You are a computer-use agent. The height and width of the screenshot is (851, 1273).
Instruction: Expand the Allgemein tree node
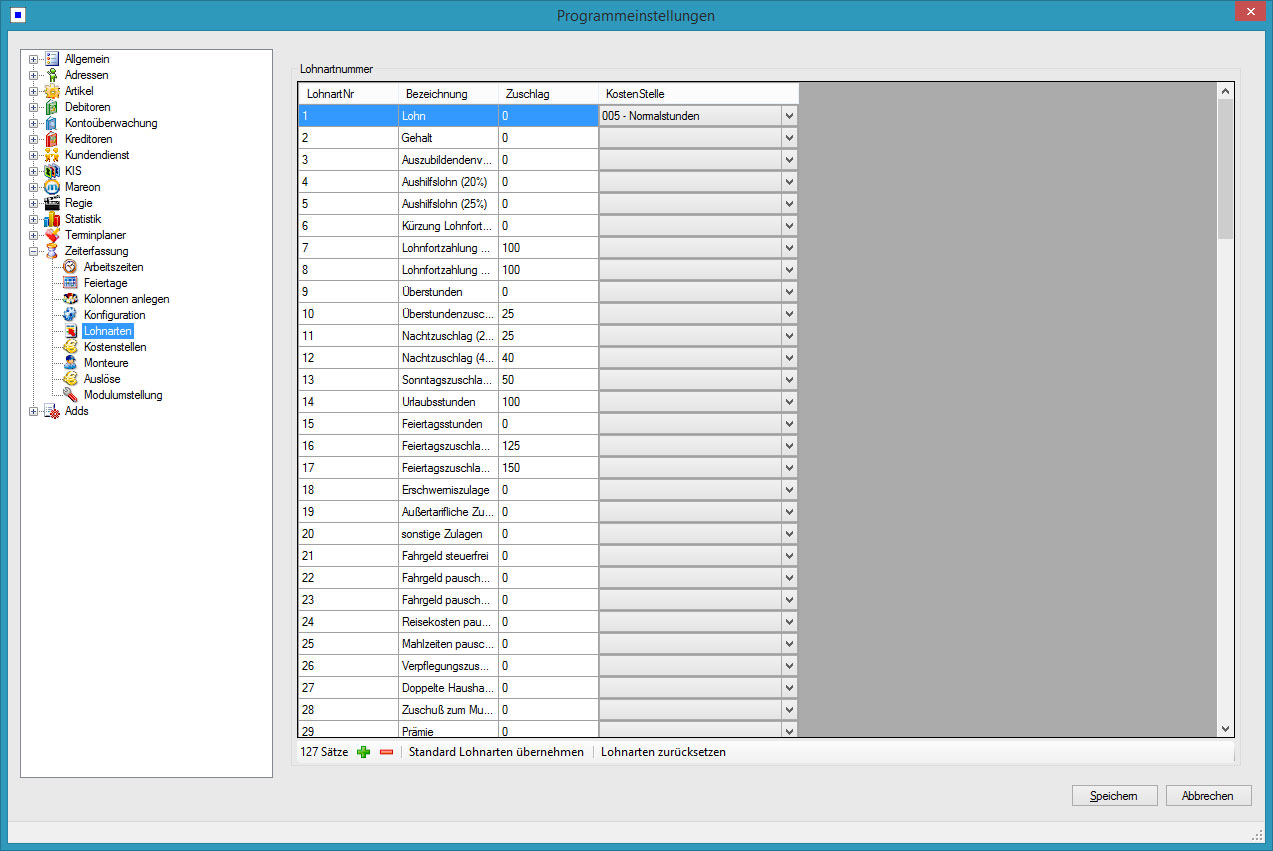34,59
